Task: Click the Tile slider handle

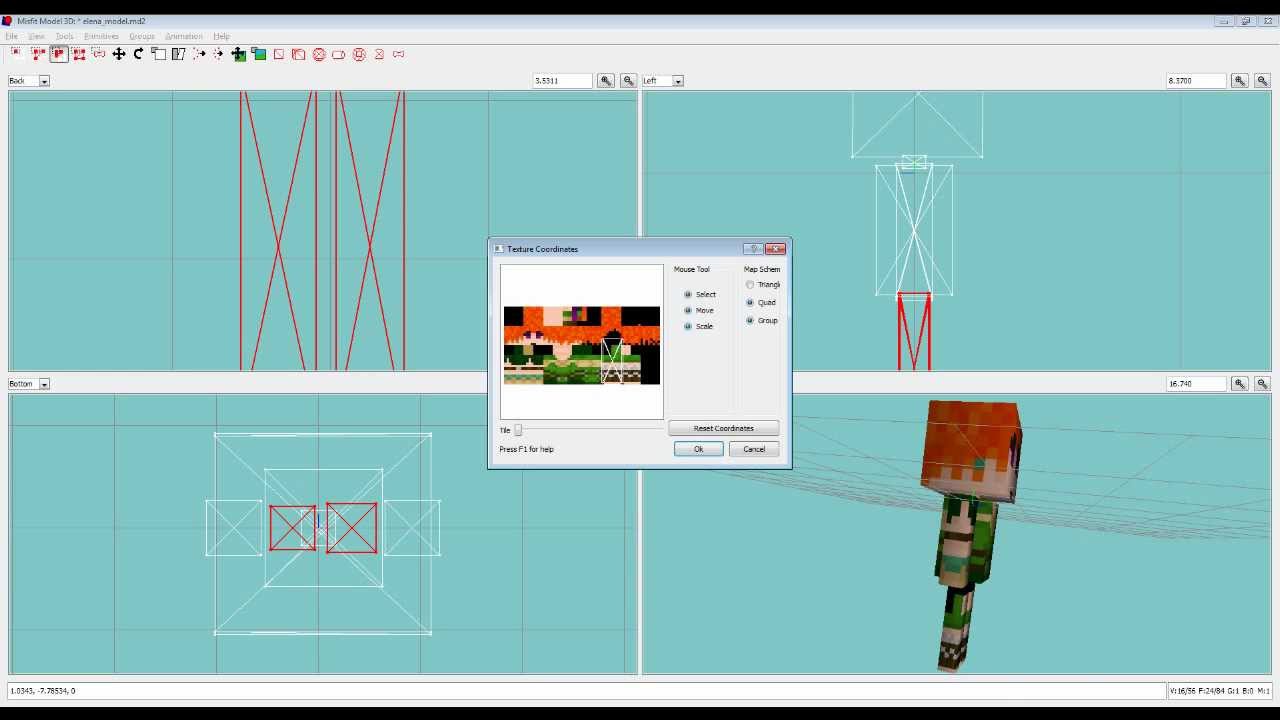Action: [518, 430]
